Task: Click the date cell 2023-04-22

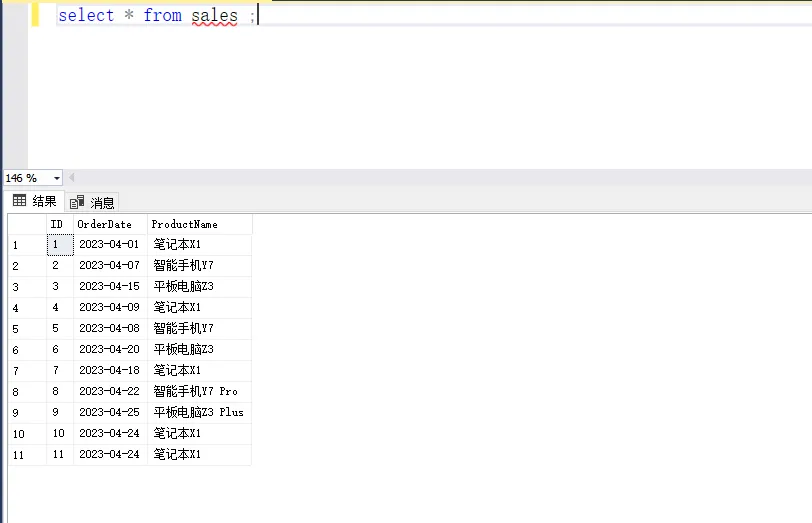Action: [110, 391]
